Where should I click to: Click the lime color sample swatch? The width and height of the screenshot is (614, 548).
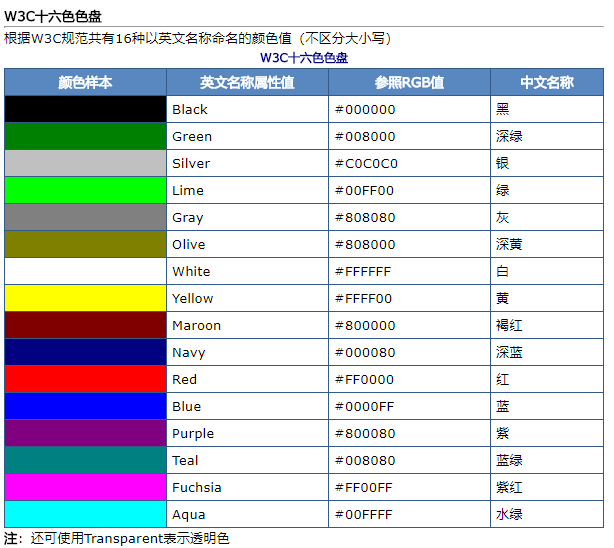coord(86,190)
